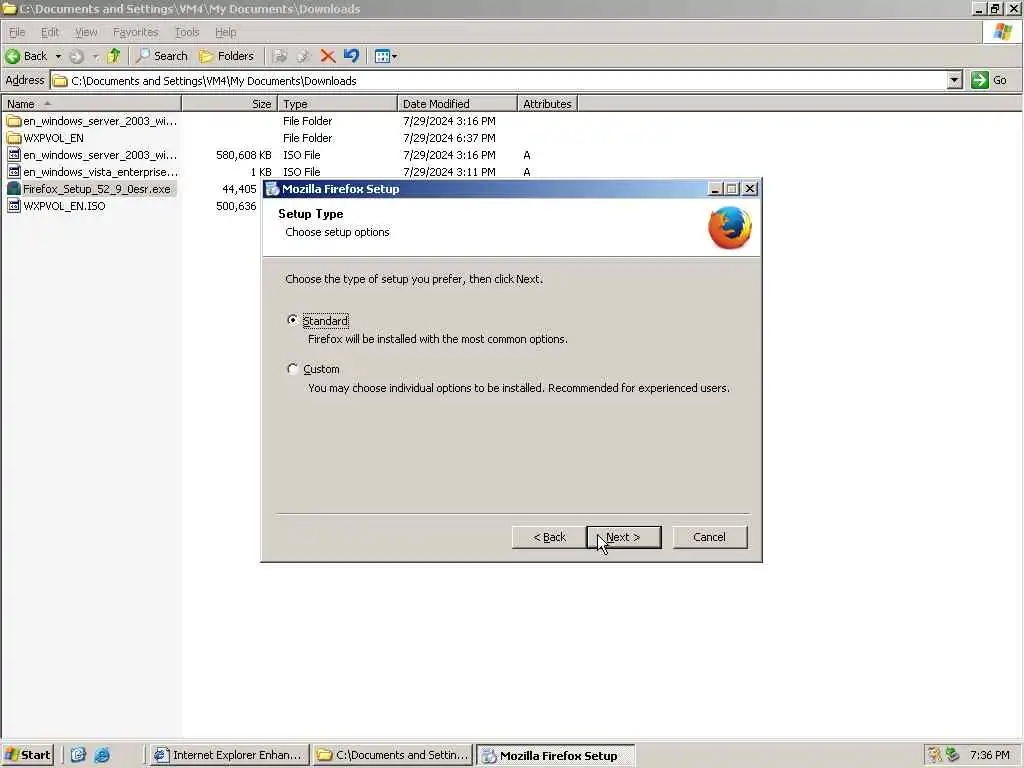Click the red Delete toolbar icon

coord(328,56)
